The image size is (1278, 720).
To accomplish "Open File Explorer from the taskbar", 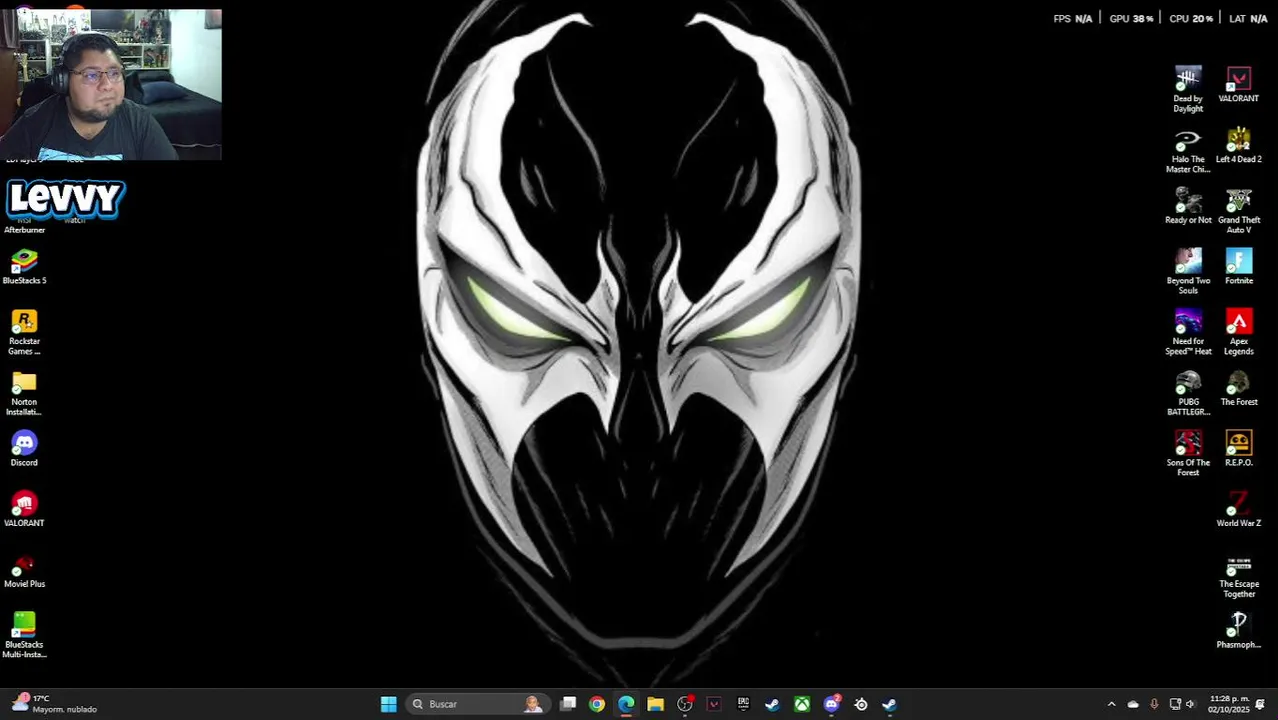I will point(655,704).
